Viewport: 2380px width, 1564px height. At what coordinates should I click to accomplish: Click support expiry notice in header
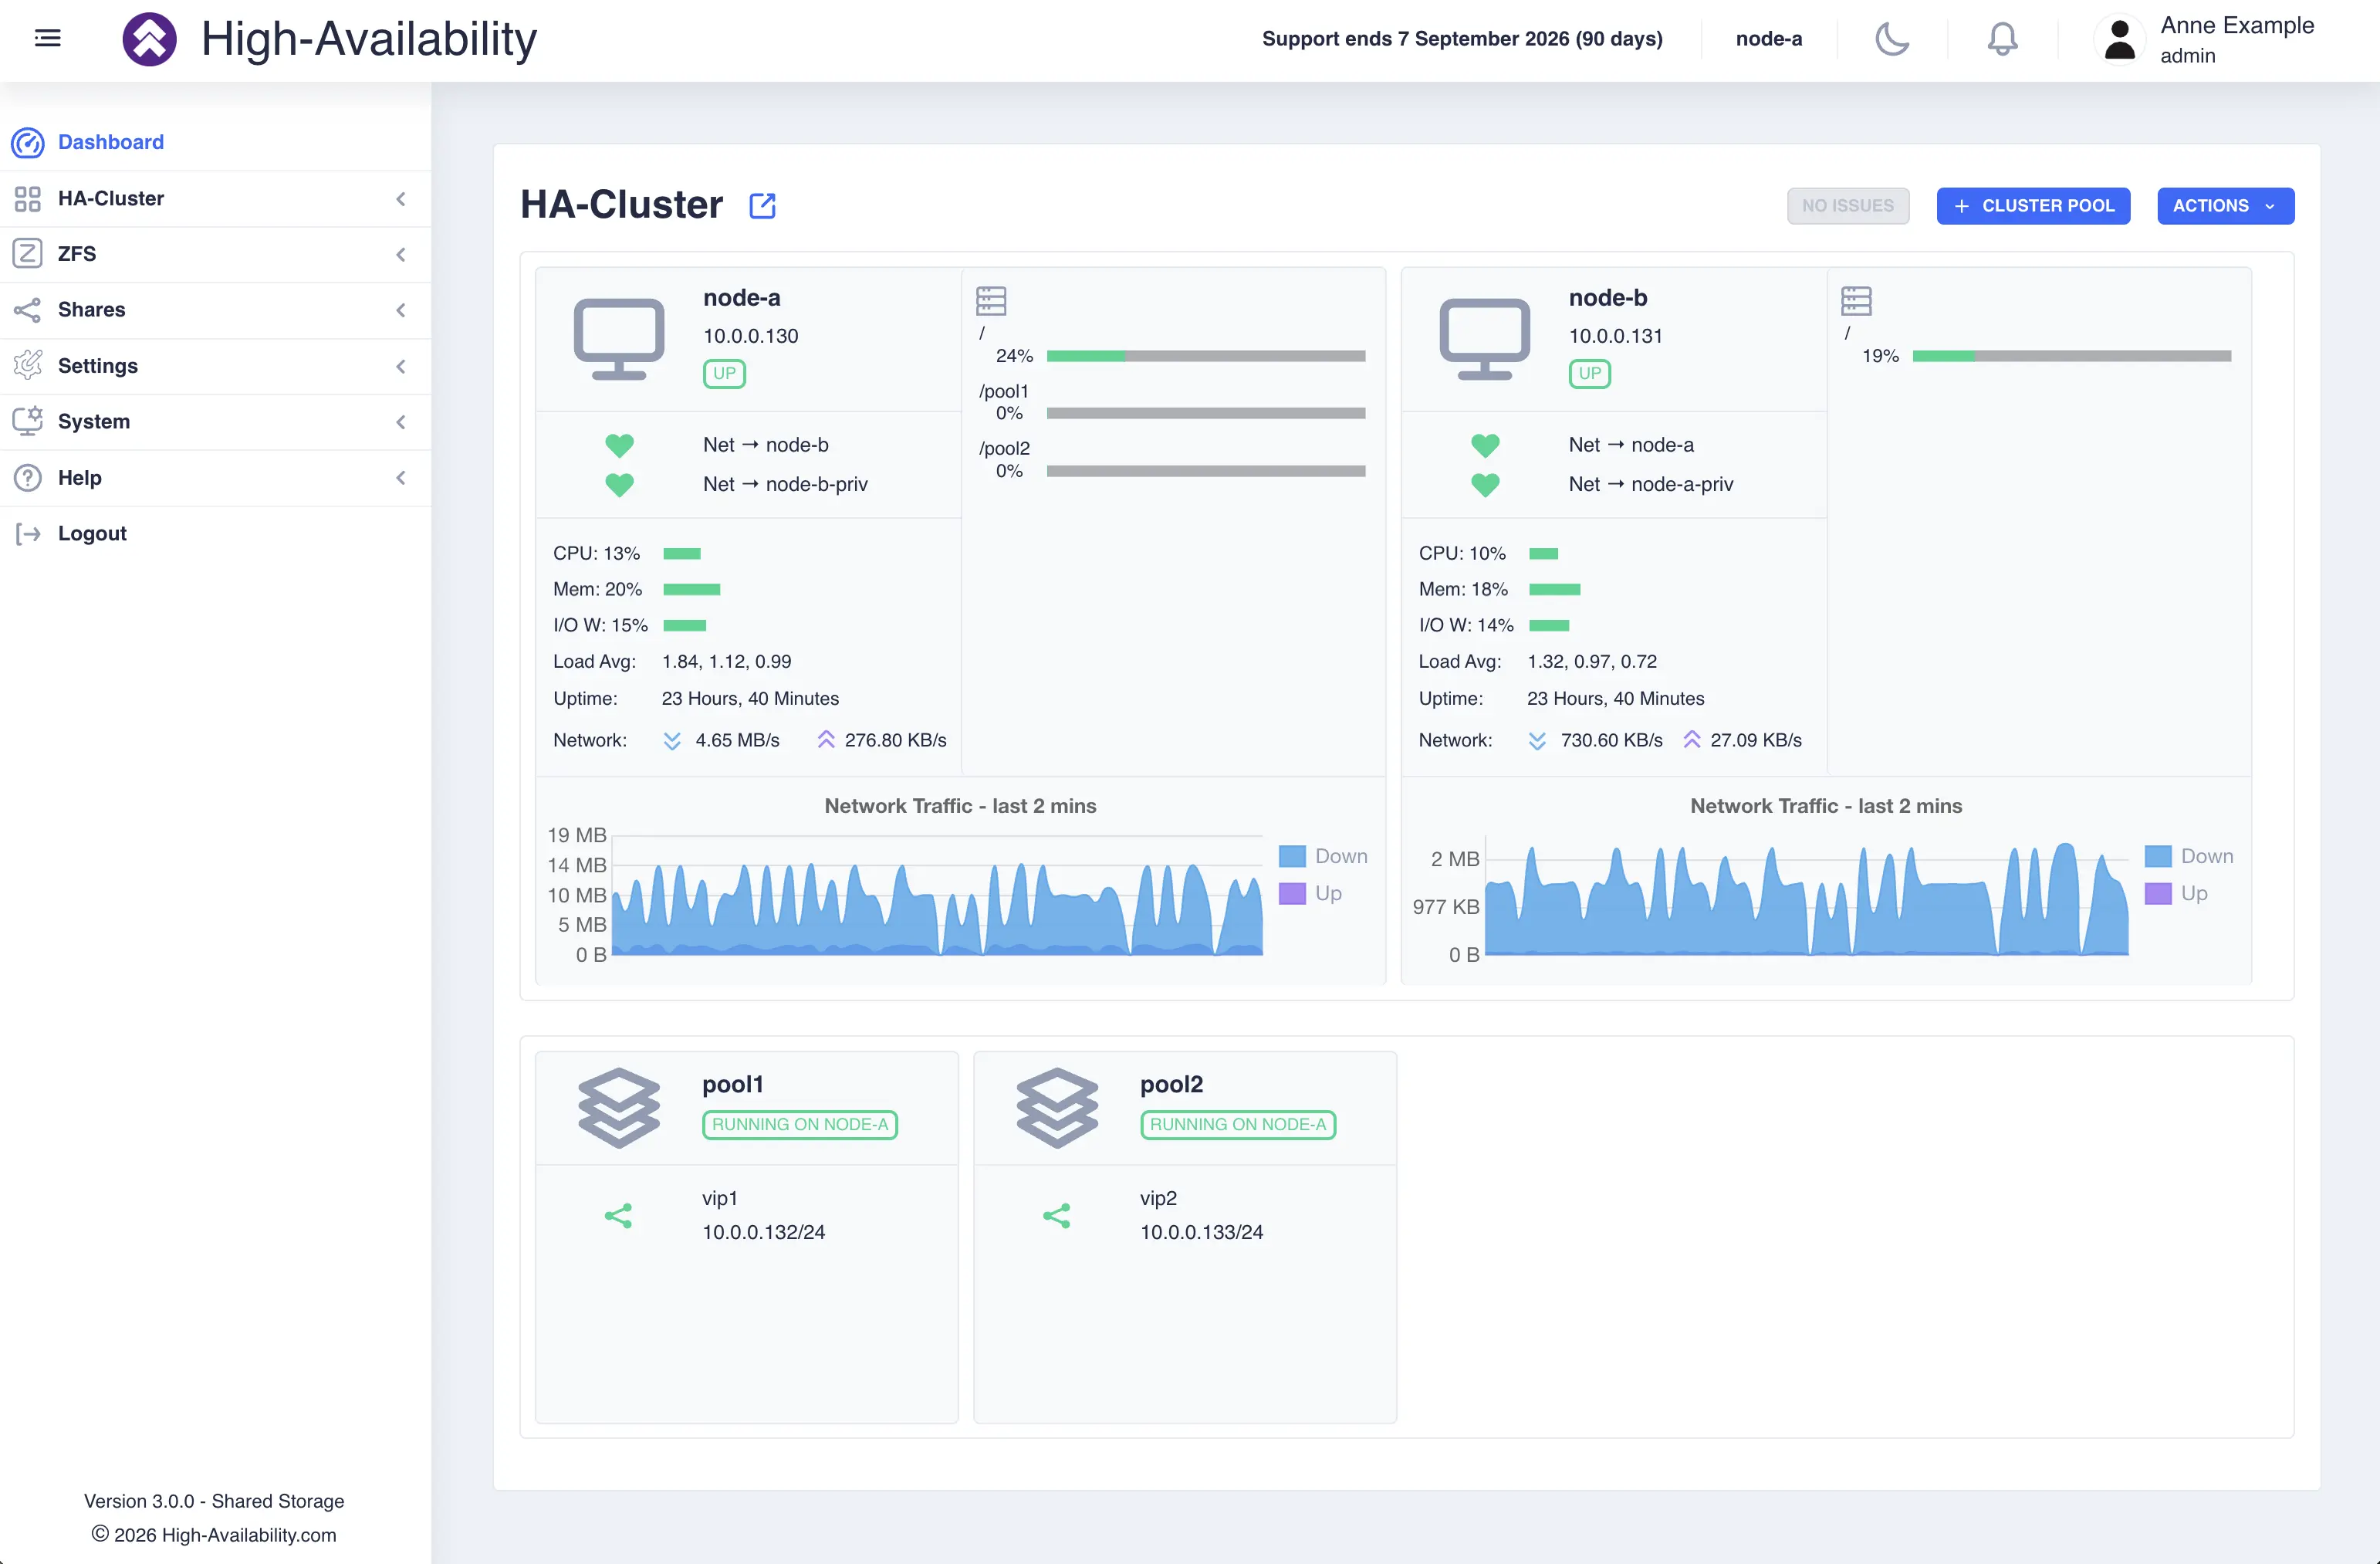(x=1462, y=39)
